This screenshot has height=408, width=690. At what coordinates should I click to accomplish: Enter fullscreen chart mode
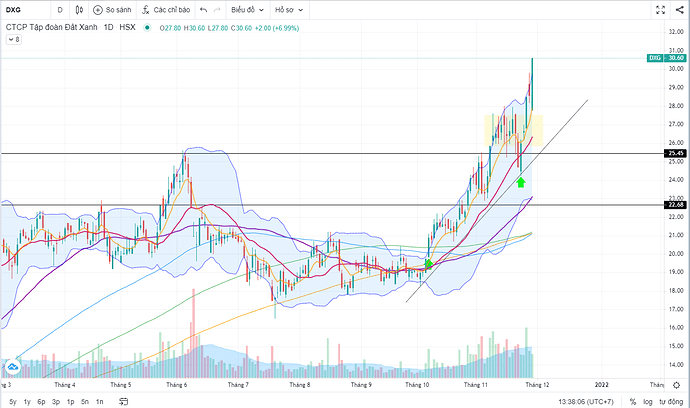661,10
